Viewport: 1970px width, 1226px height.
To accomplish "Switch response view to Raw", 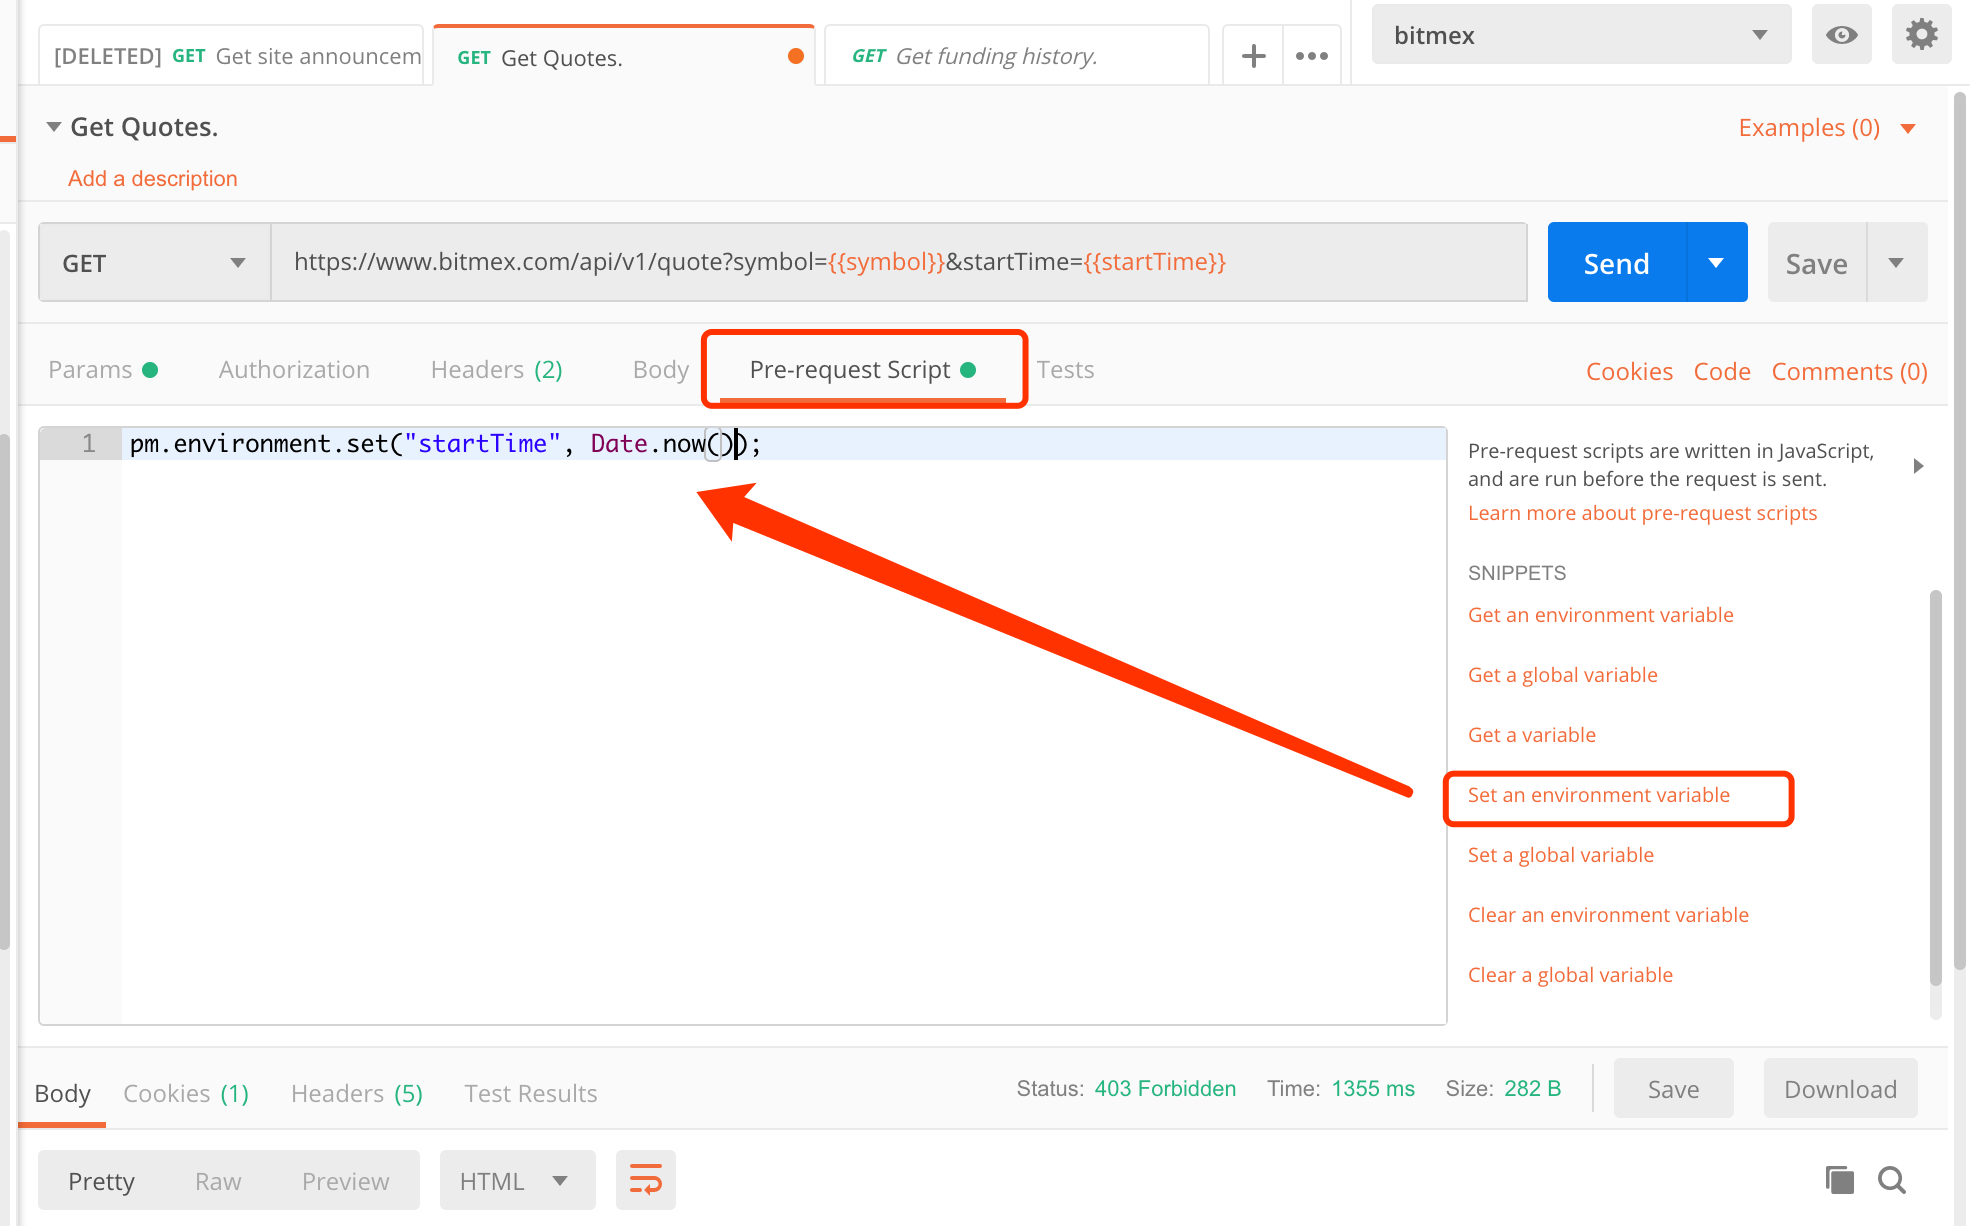I will (218, 1180).
